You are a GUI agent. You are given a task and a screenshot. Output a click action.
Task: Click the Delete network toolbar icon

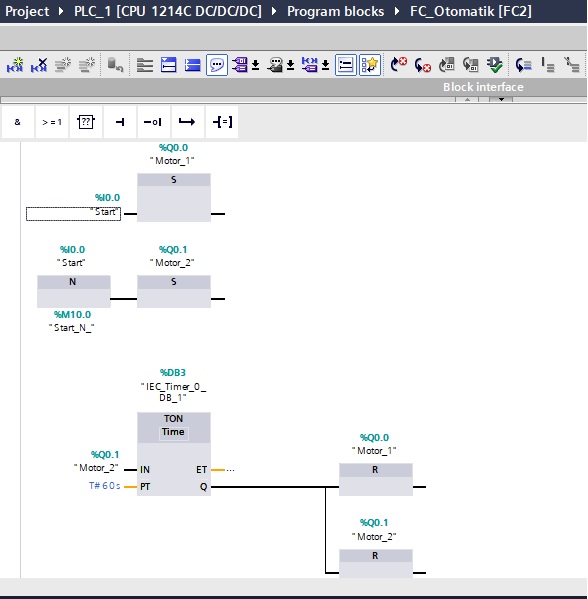click(x=39, y=65)
